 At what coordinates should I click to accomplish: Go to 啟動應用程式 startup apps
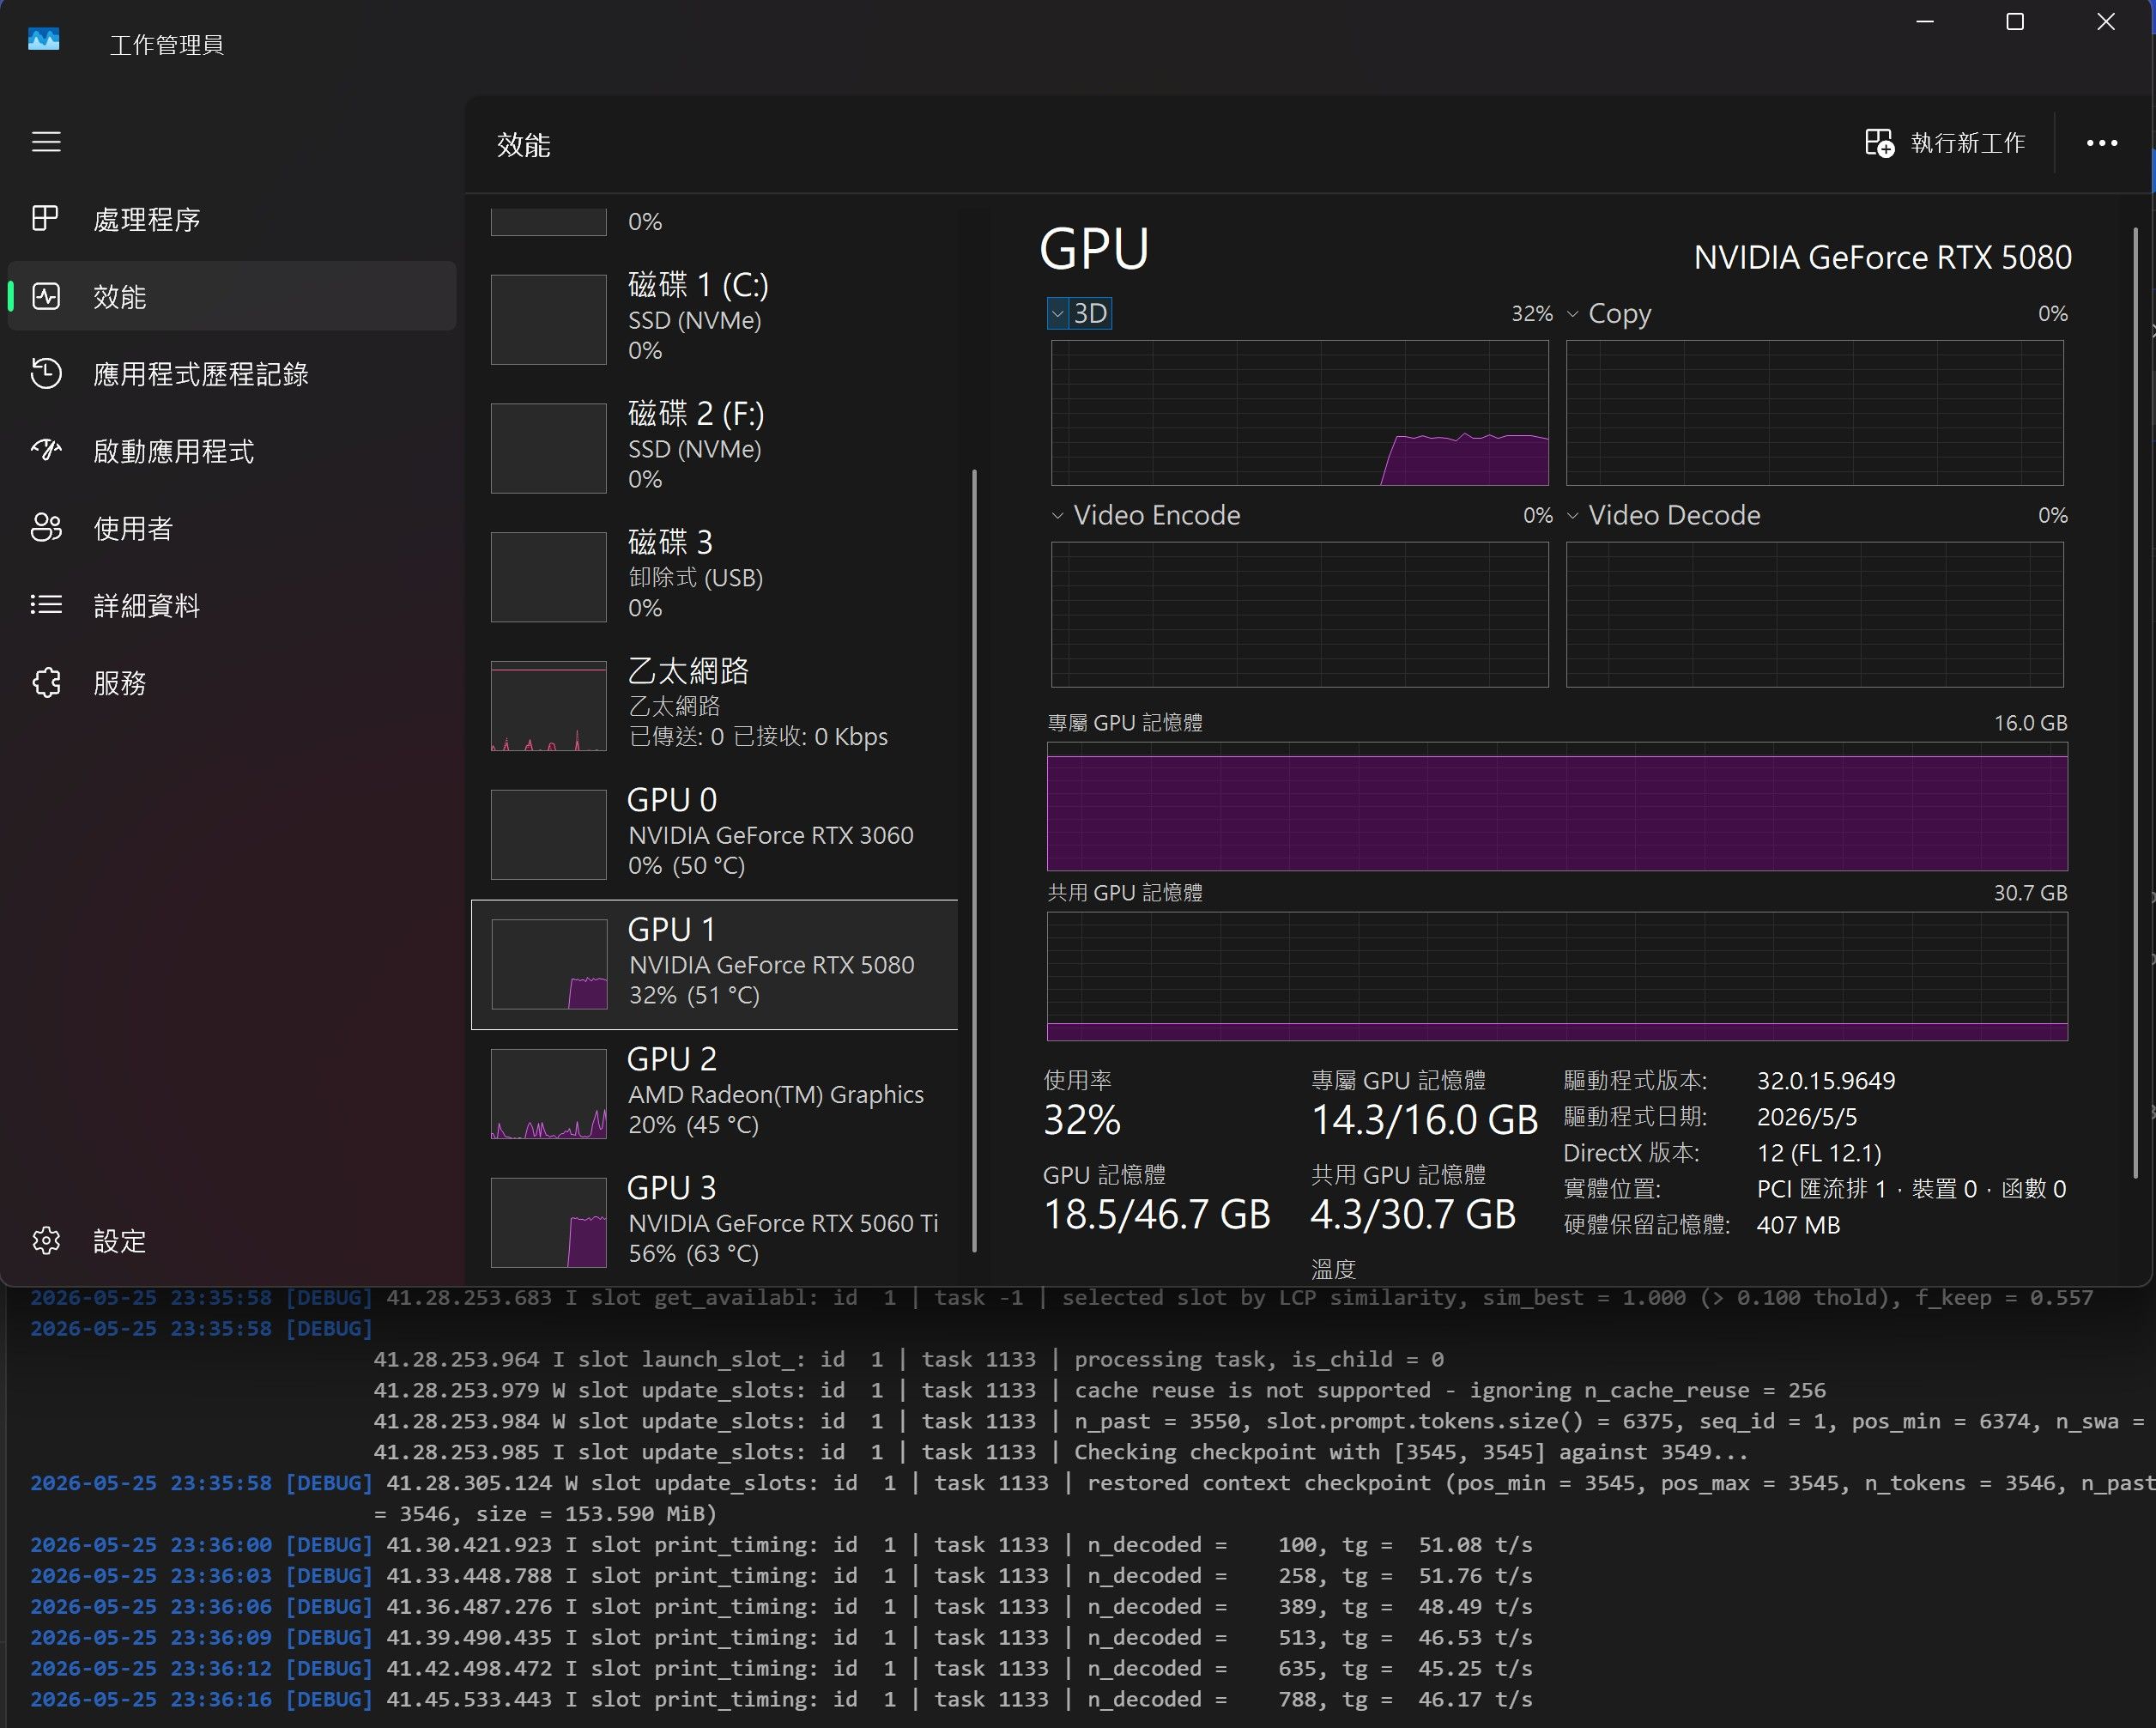(x=232, y=451)
